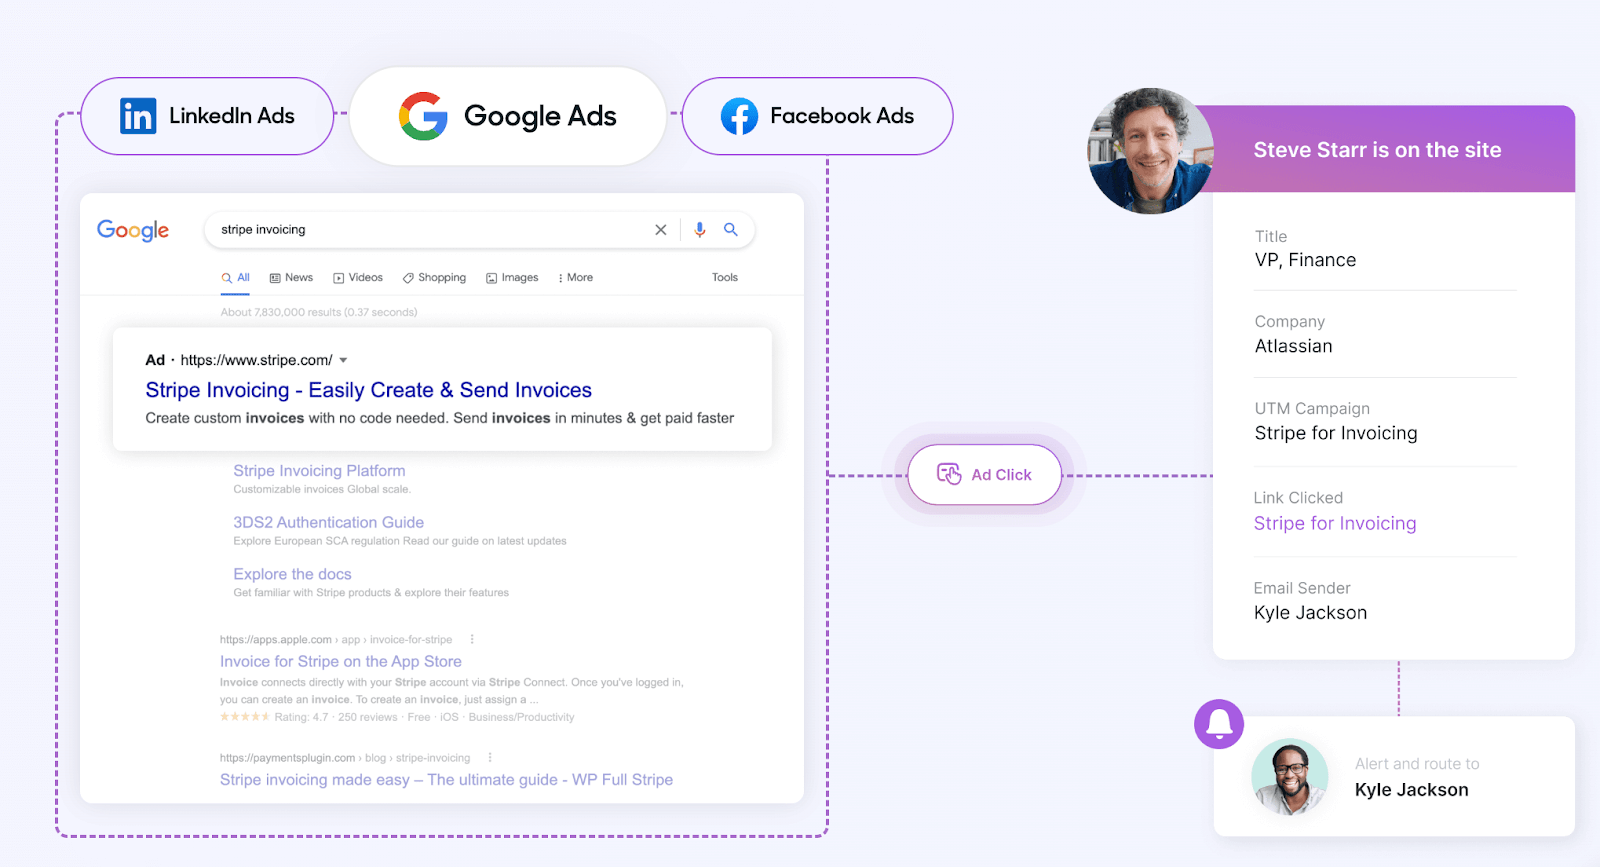Click Steve Starr is on the site header
Screen dimensions: 1600x867
1377,150
